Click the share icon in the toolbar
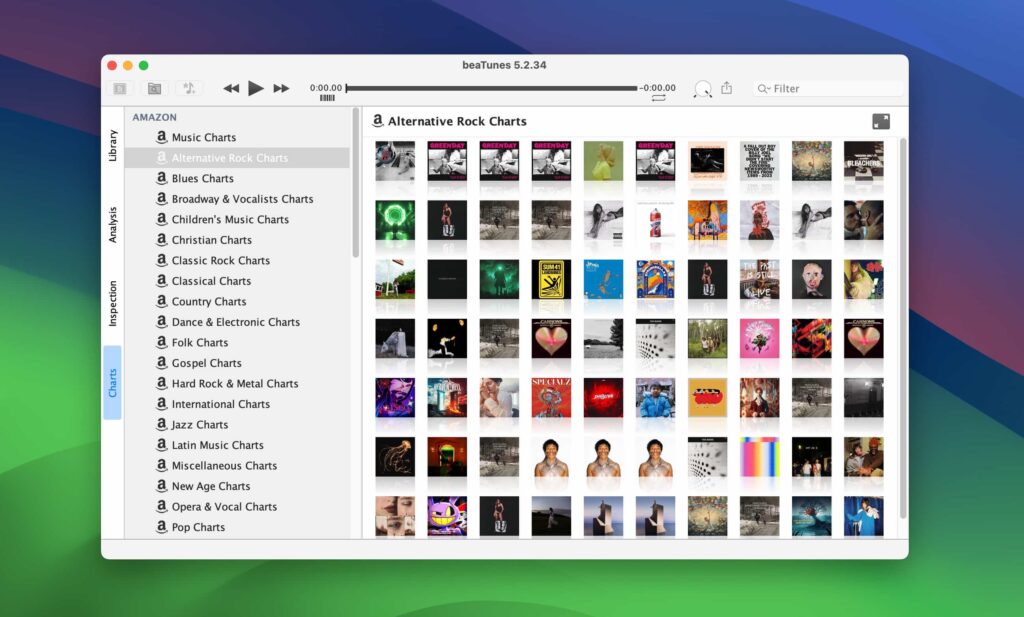The image size is (1024, 617). coord(727,88)
